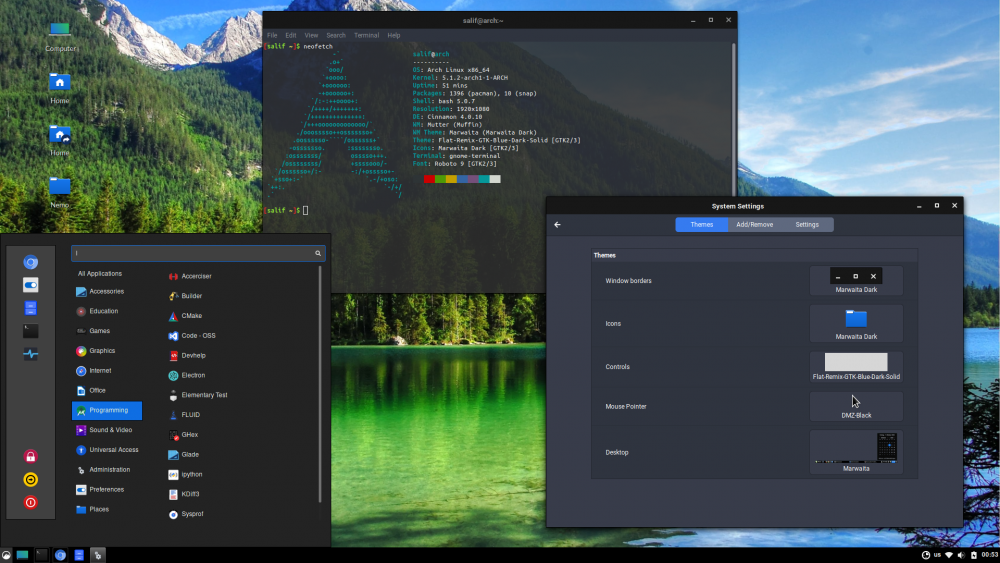1000x563 pixels.
Task: Open the Computer desktop icon
Action: pyautogui.click(x=60, y=36)
